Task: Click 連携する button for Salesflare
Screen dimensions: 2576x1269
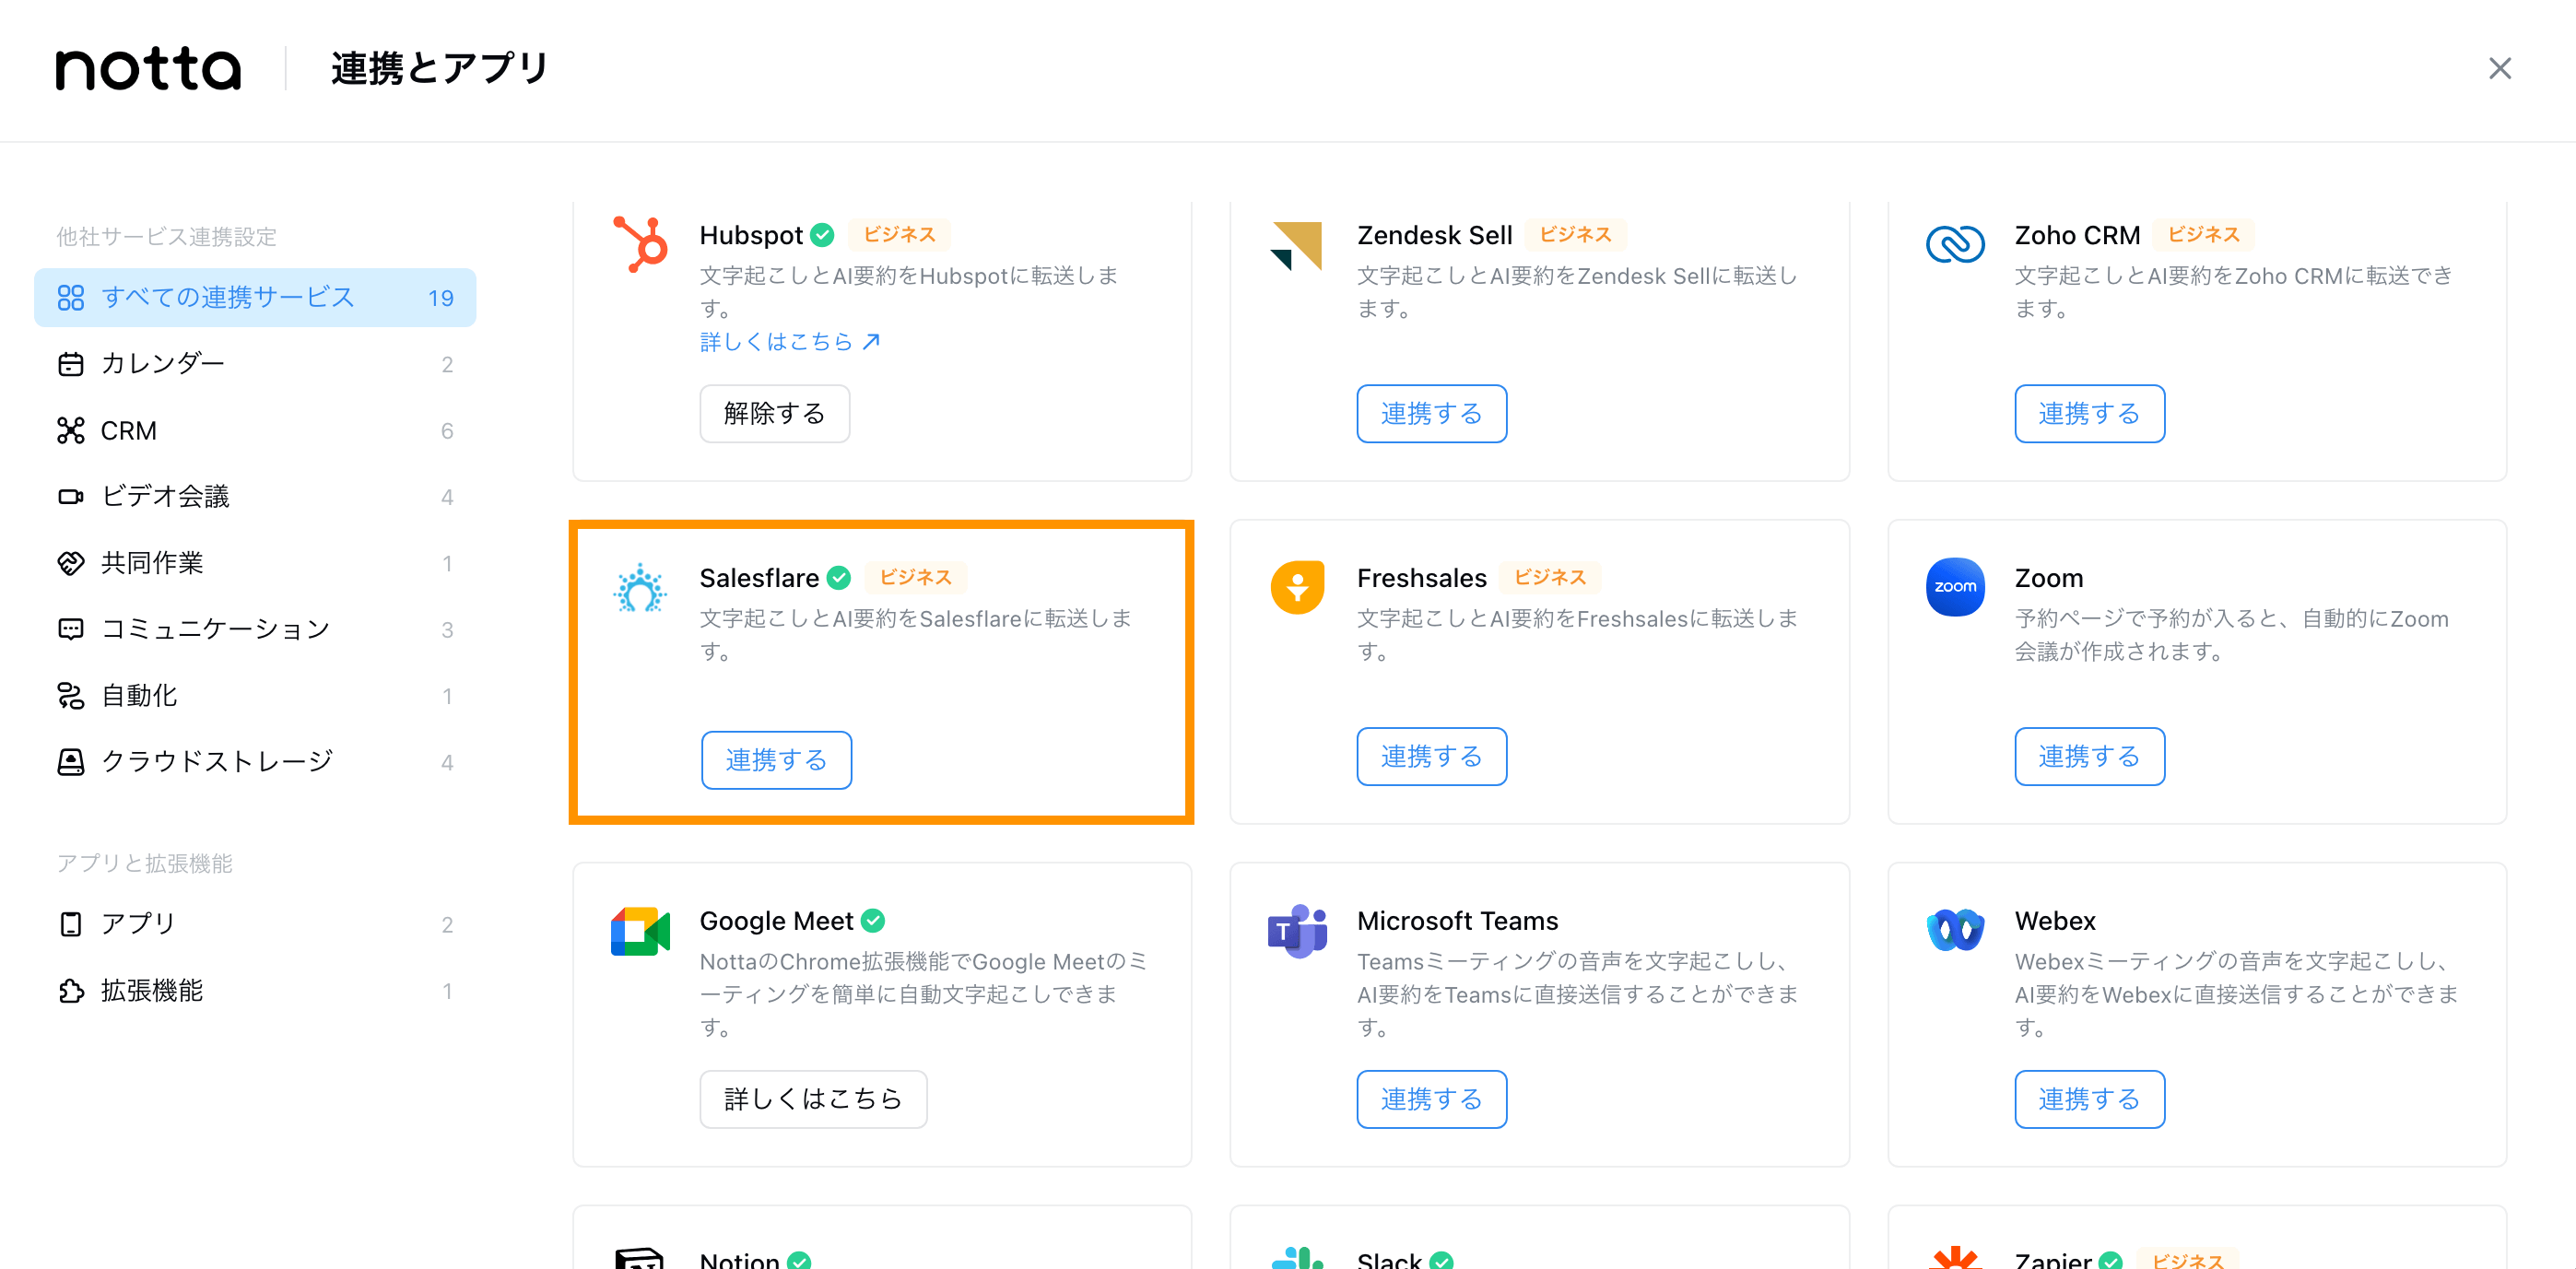Action: click(x=777, y=760)
